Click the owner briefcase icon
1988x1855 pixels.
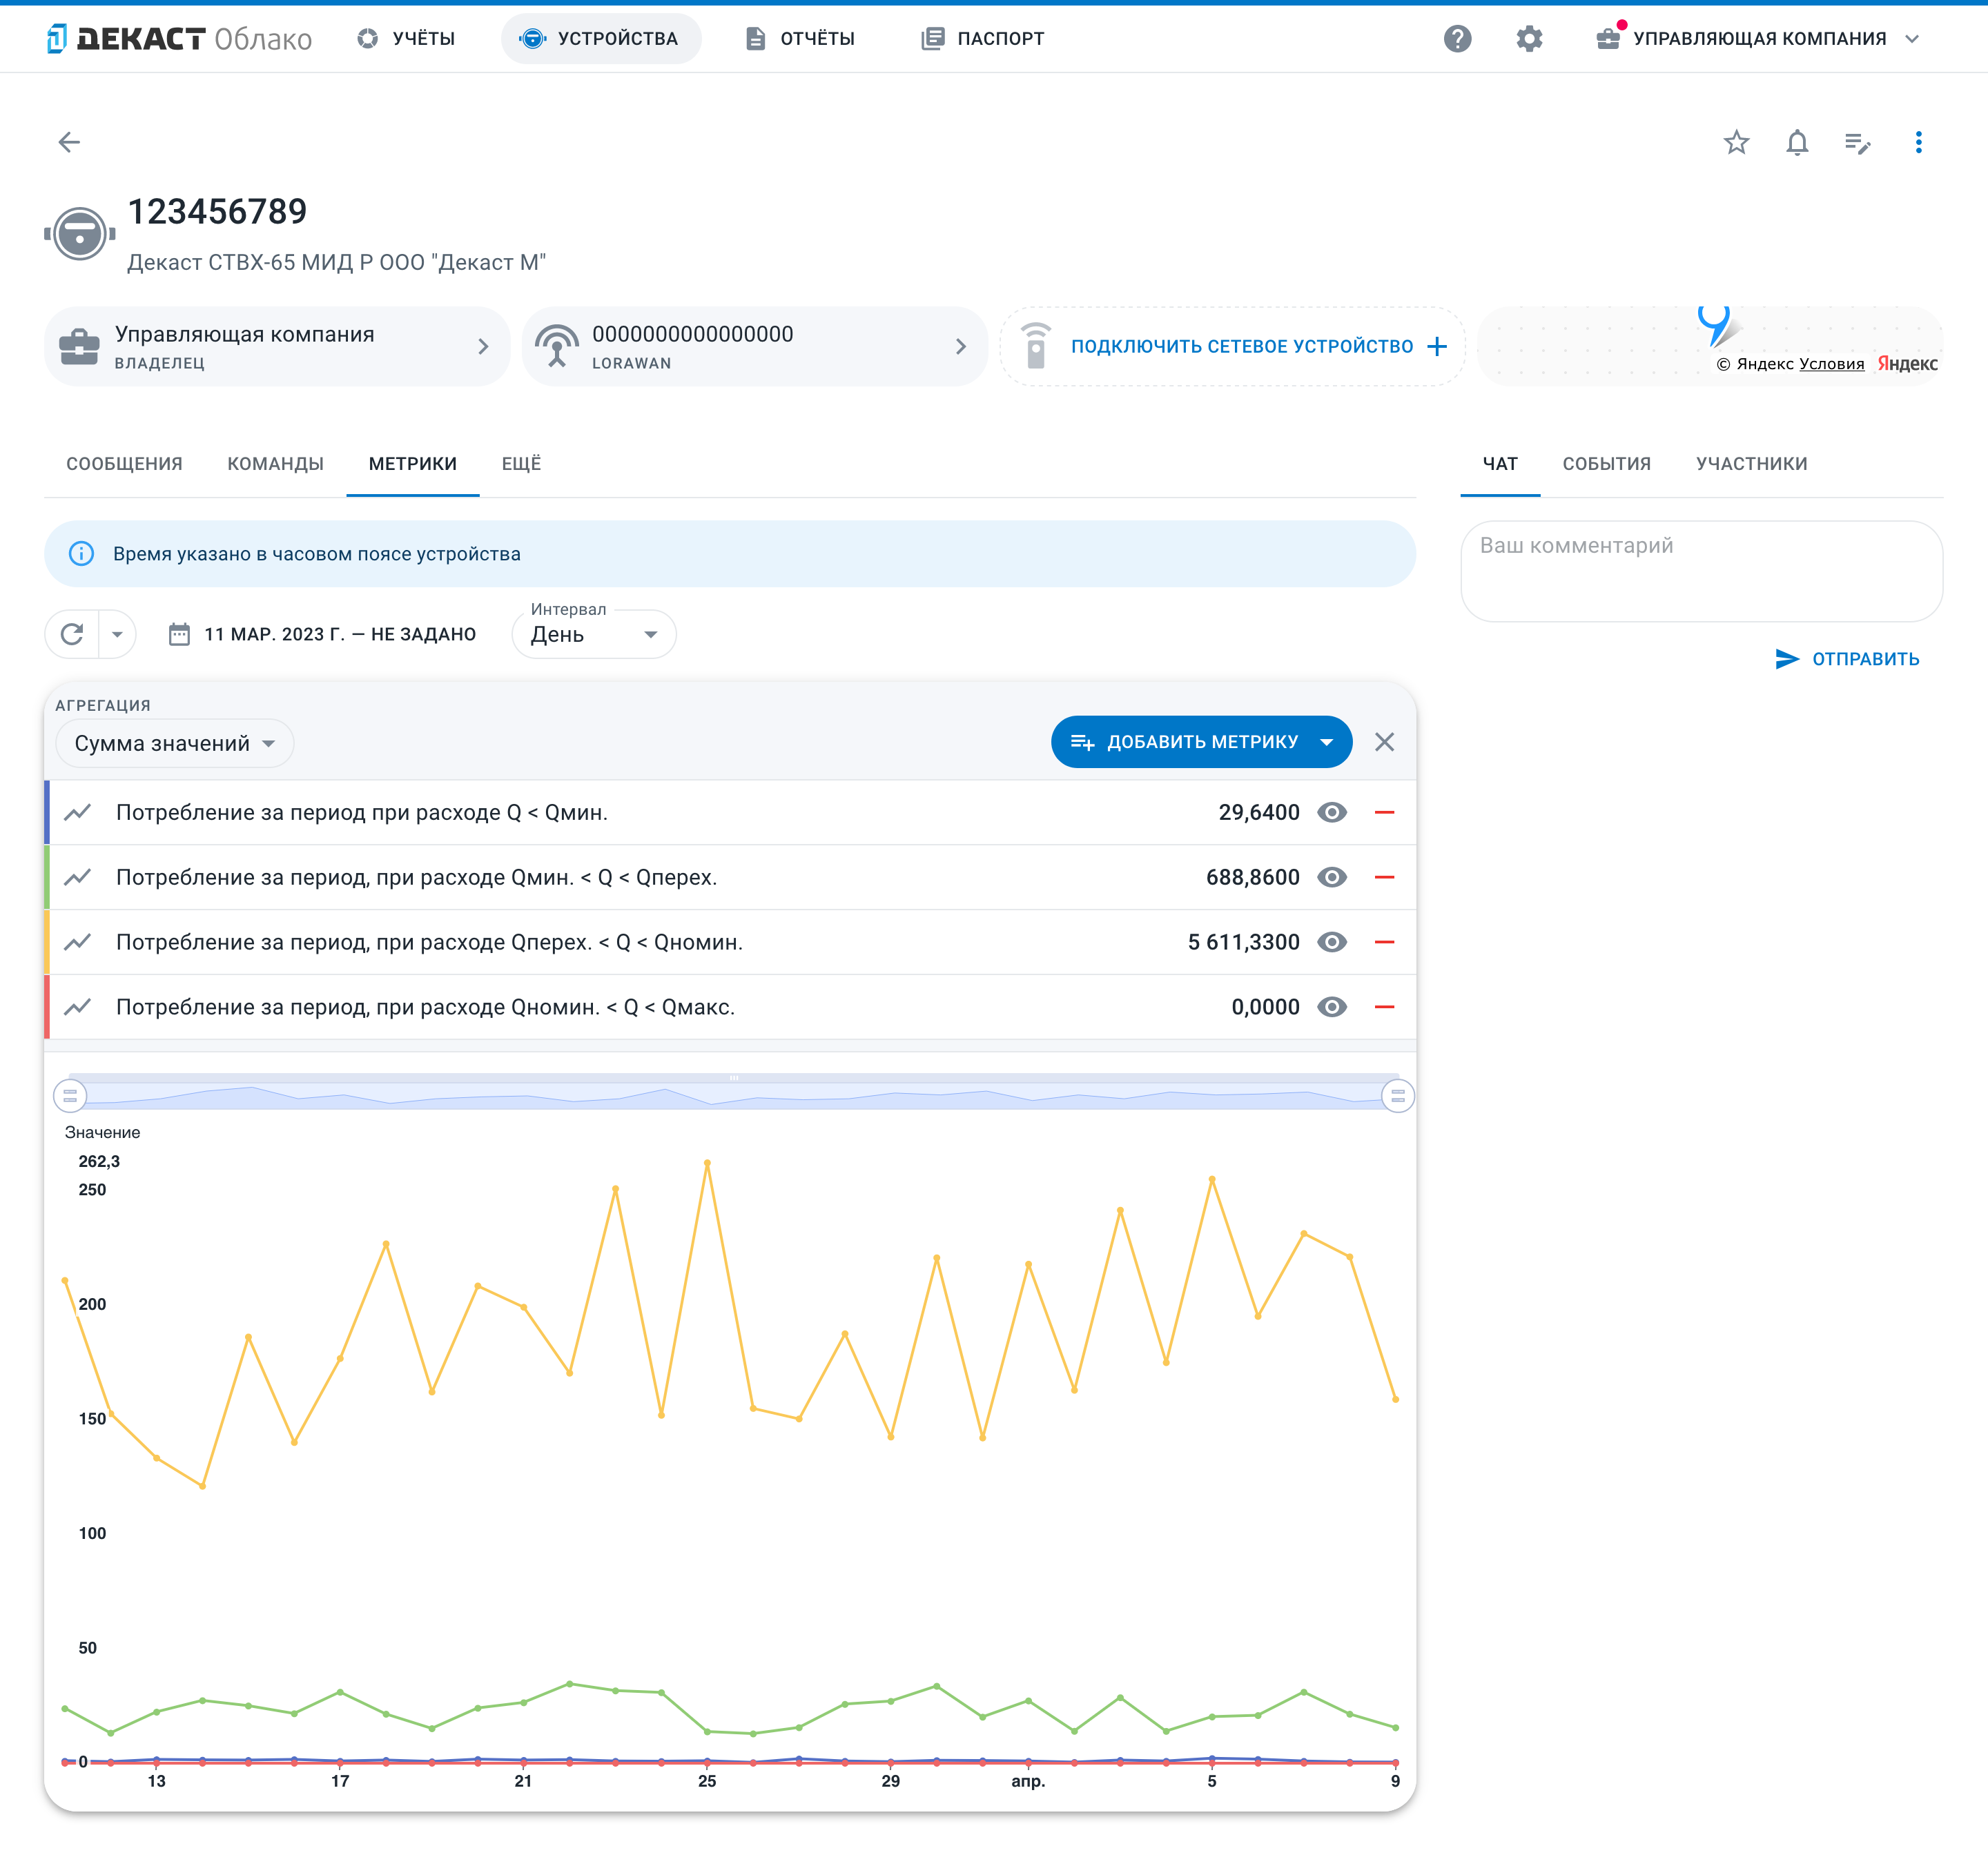[x=79, y=347]
